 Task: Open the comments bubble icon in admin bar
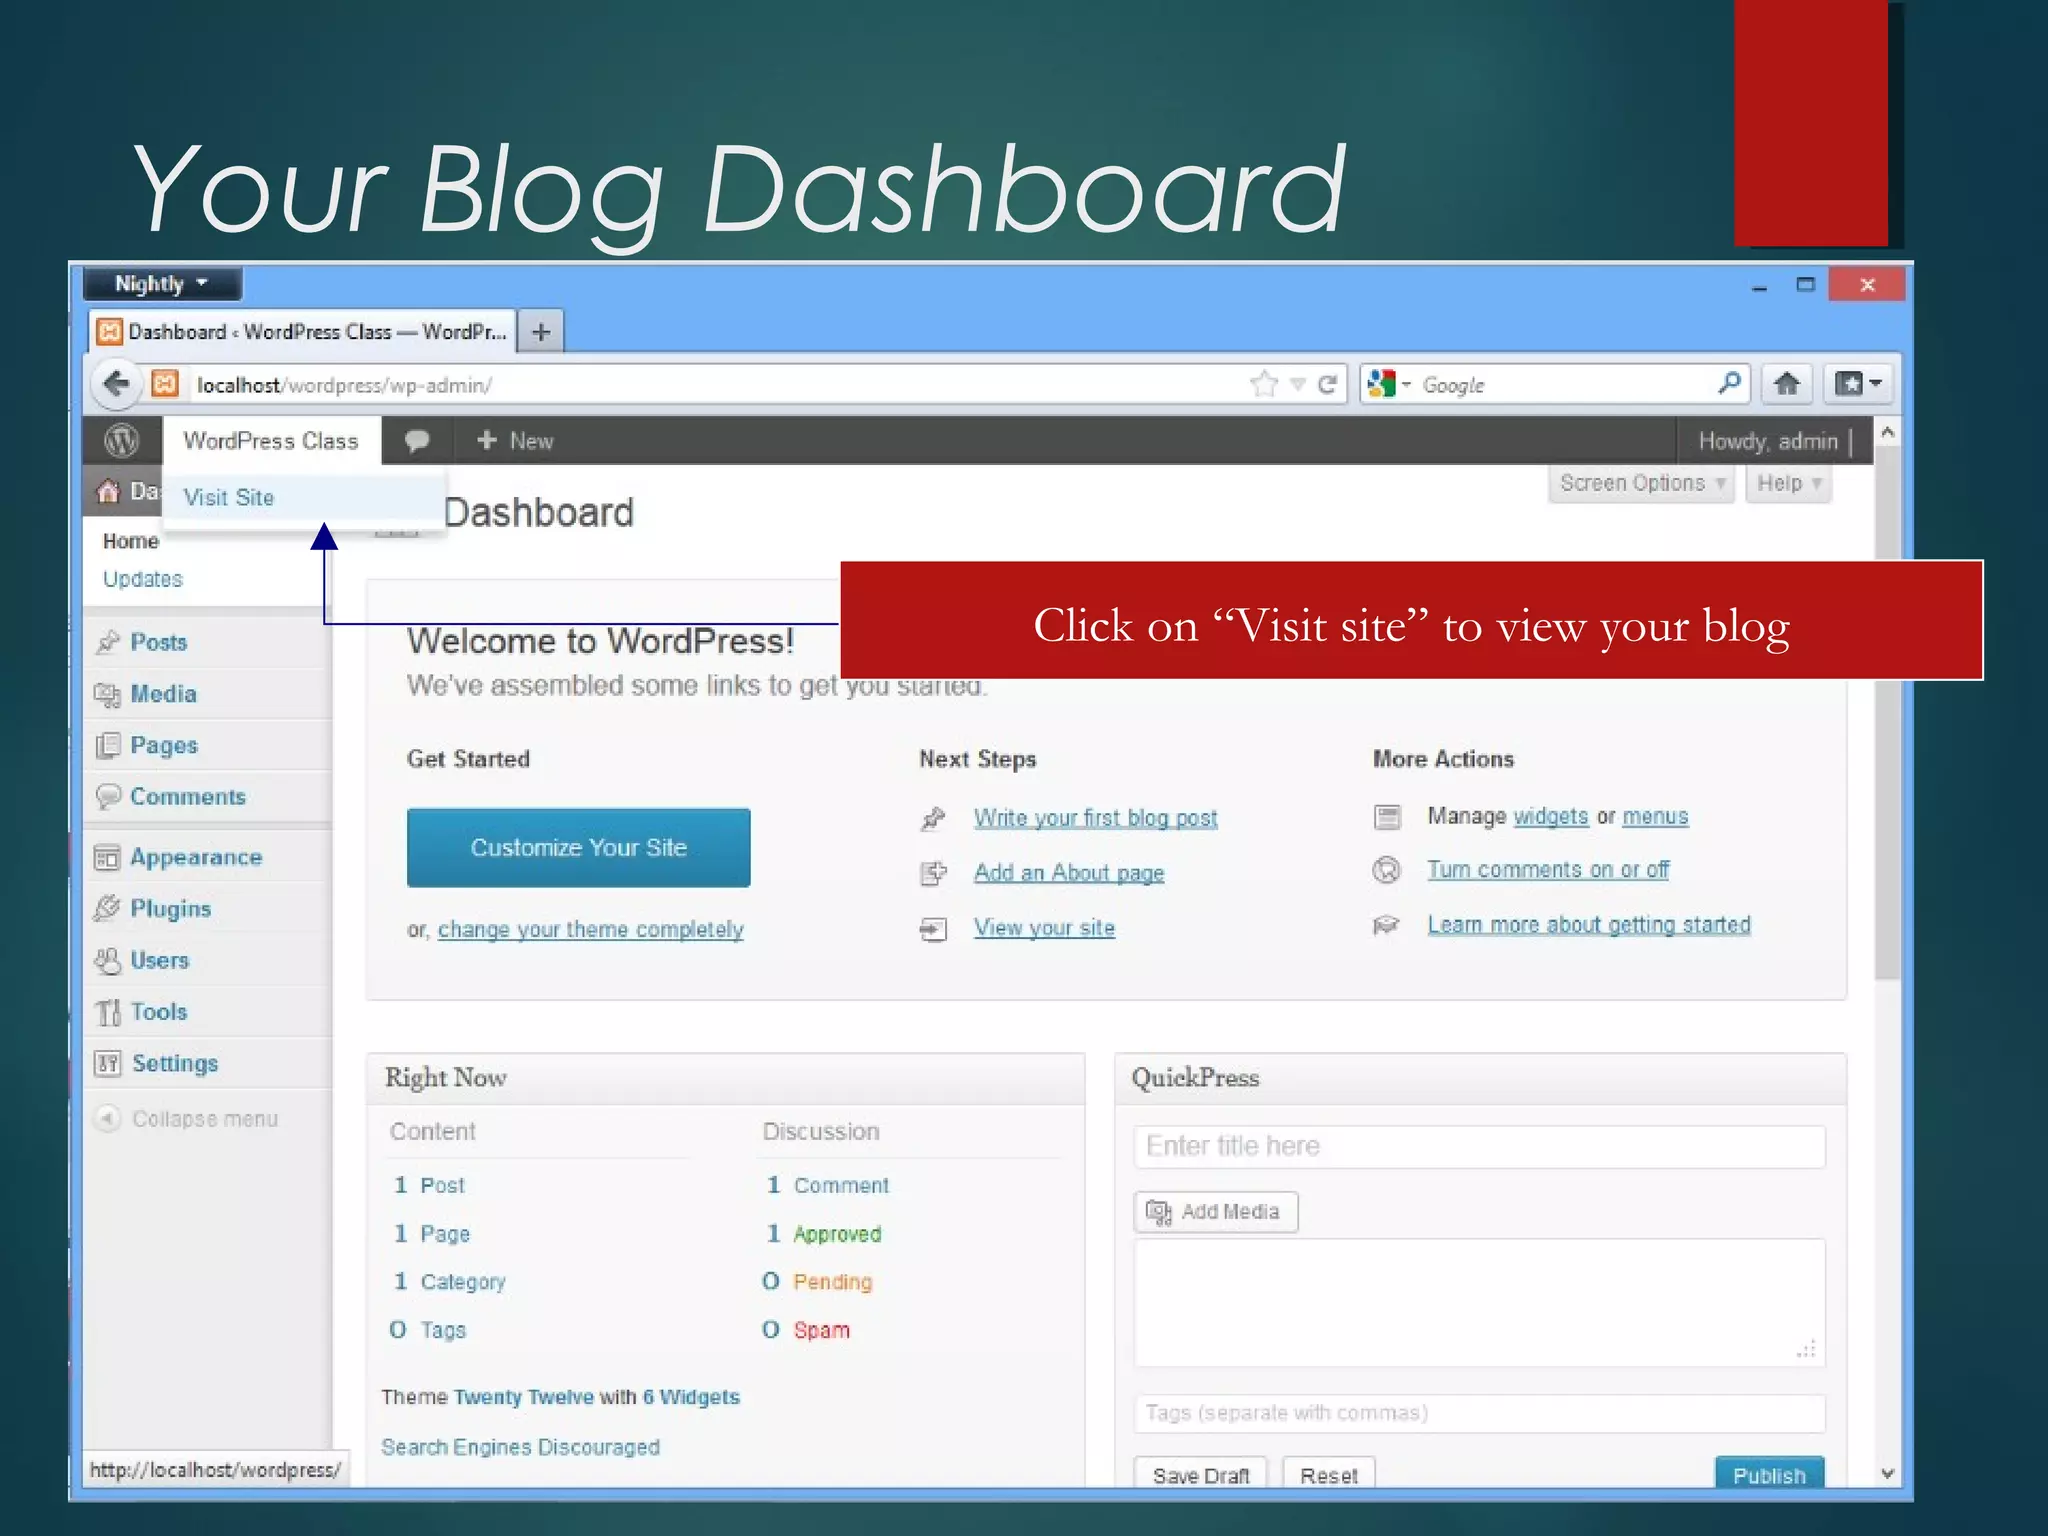click(417, 440)
